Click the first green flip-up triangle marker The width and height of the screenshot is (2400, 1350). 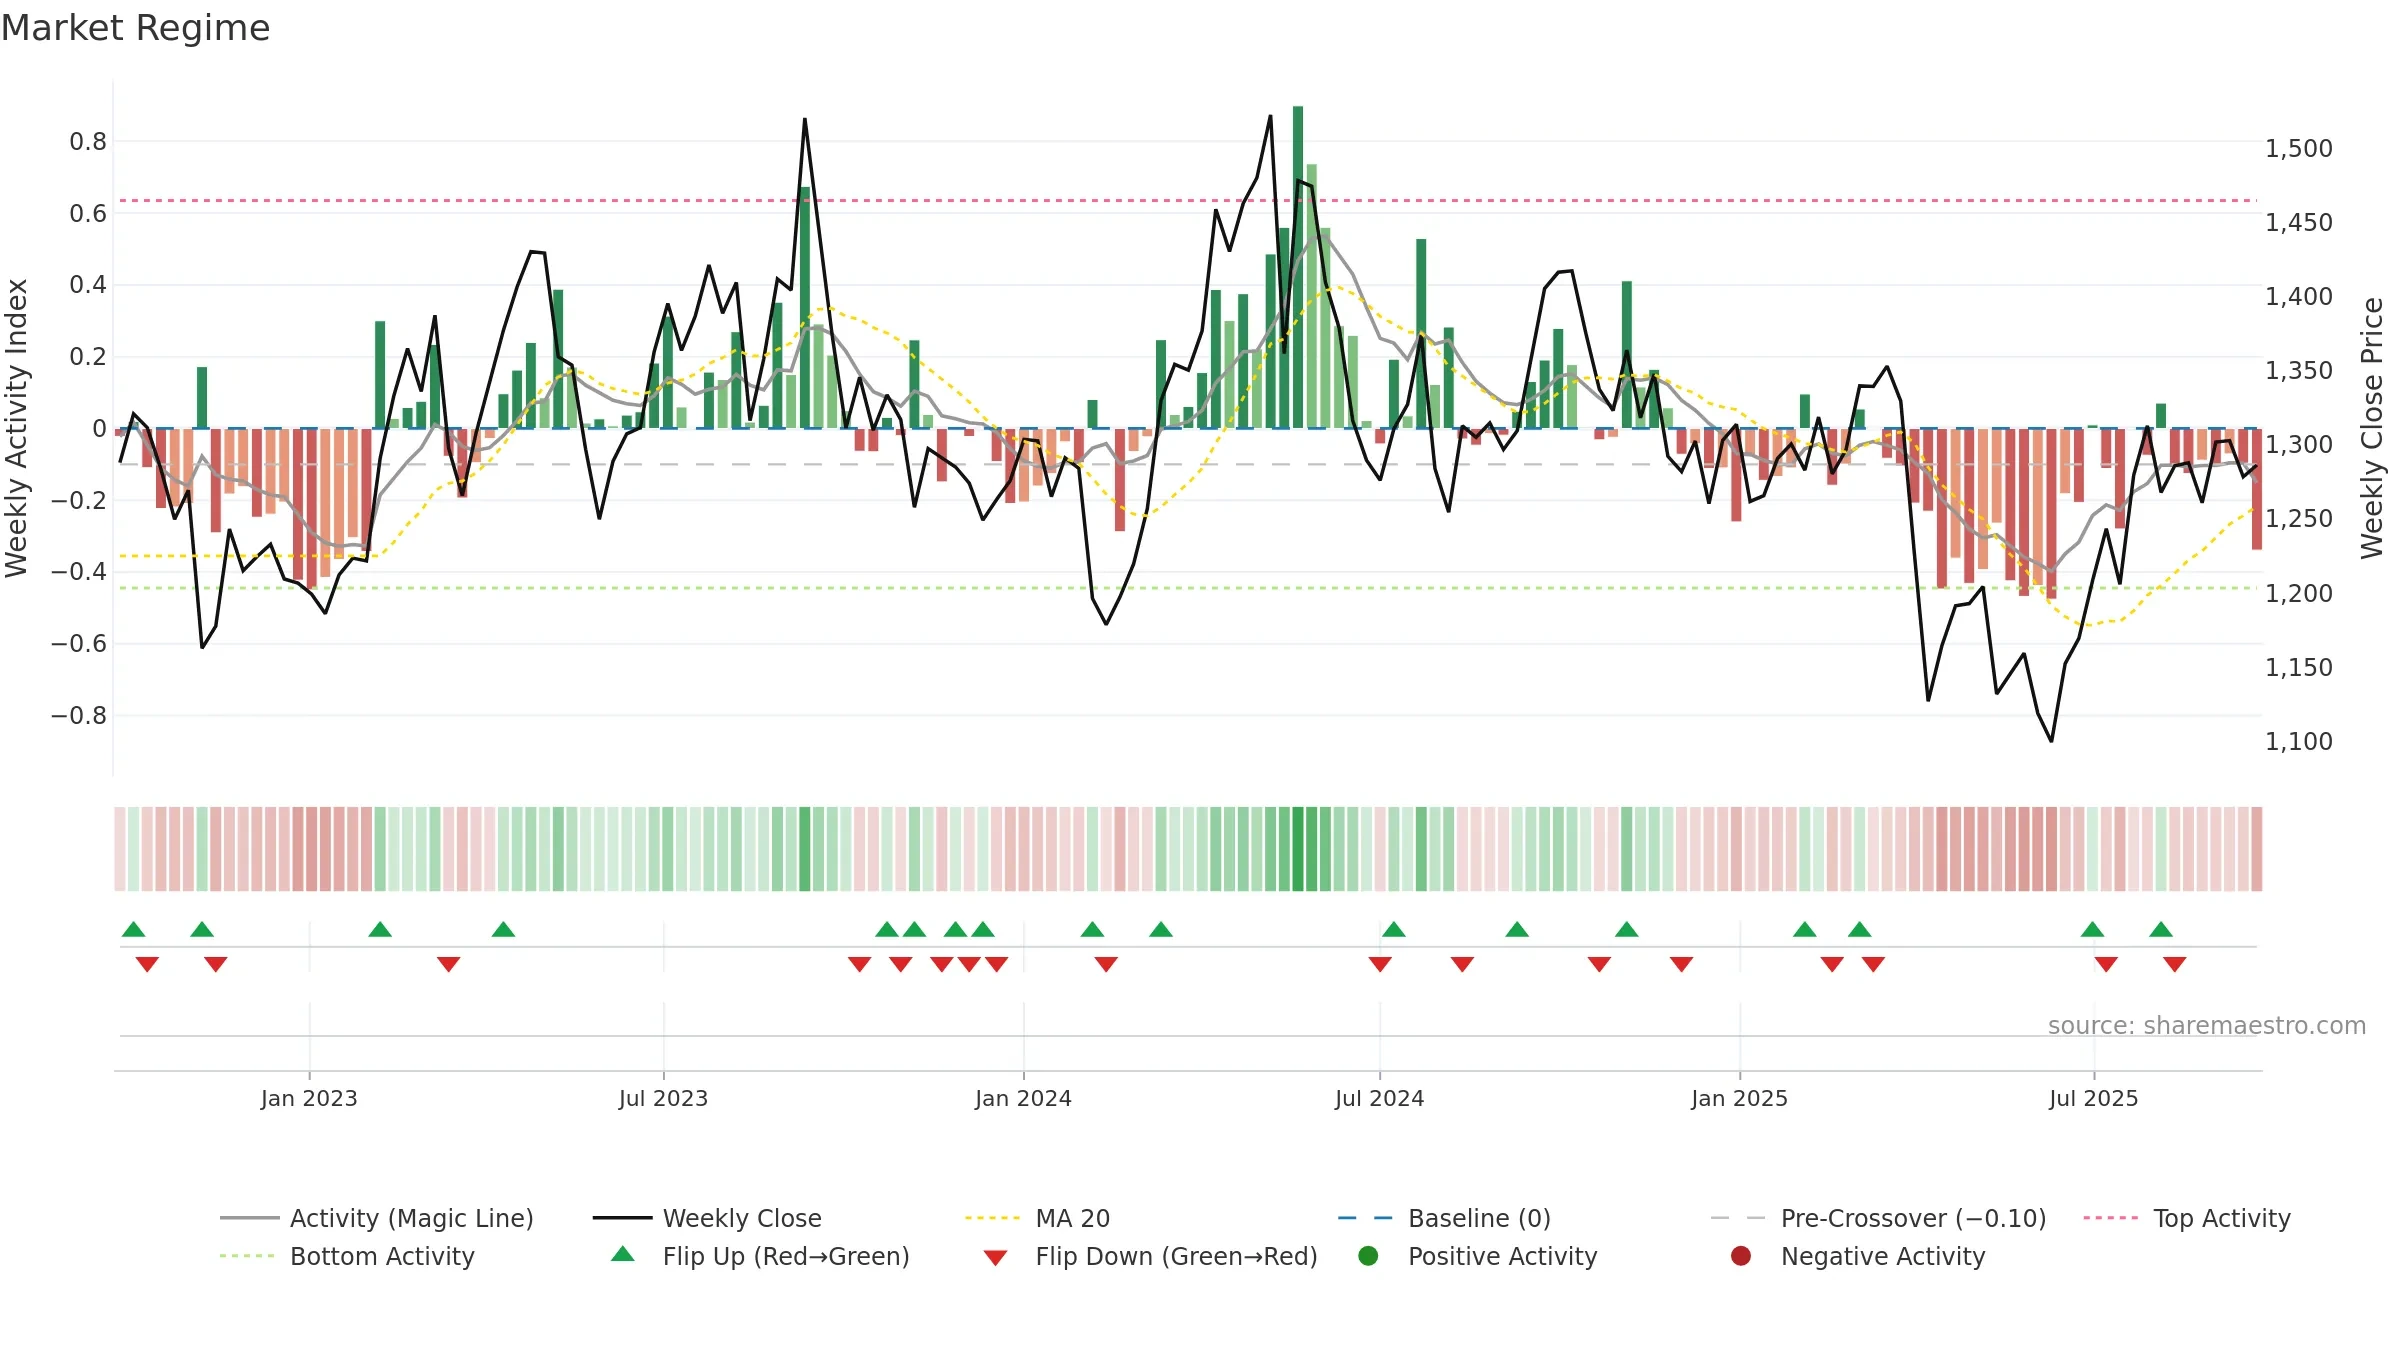click(134, 929)
